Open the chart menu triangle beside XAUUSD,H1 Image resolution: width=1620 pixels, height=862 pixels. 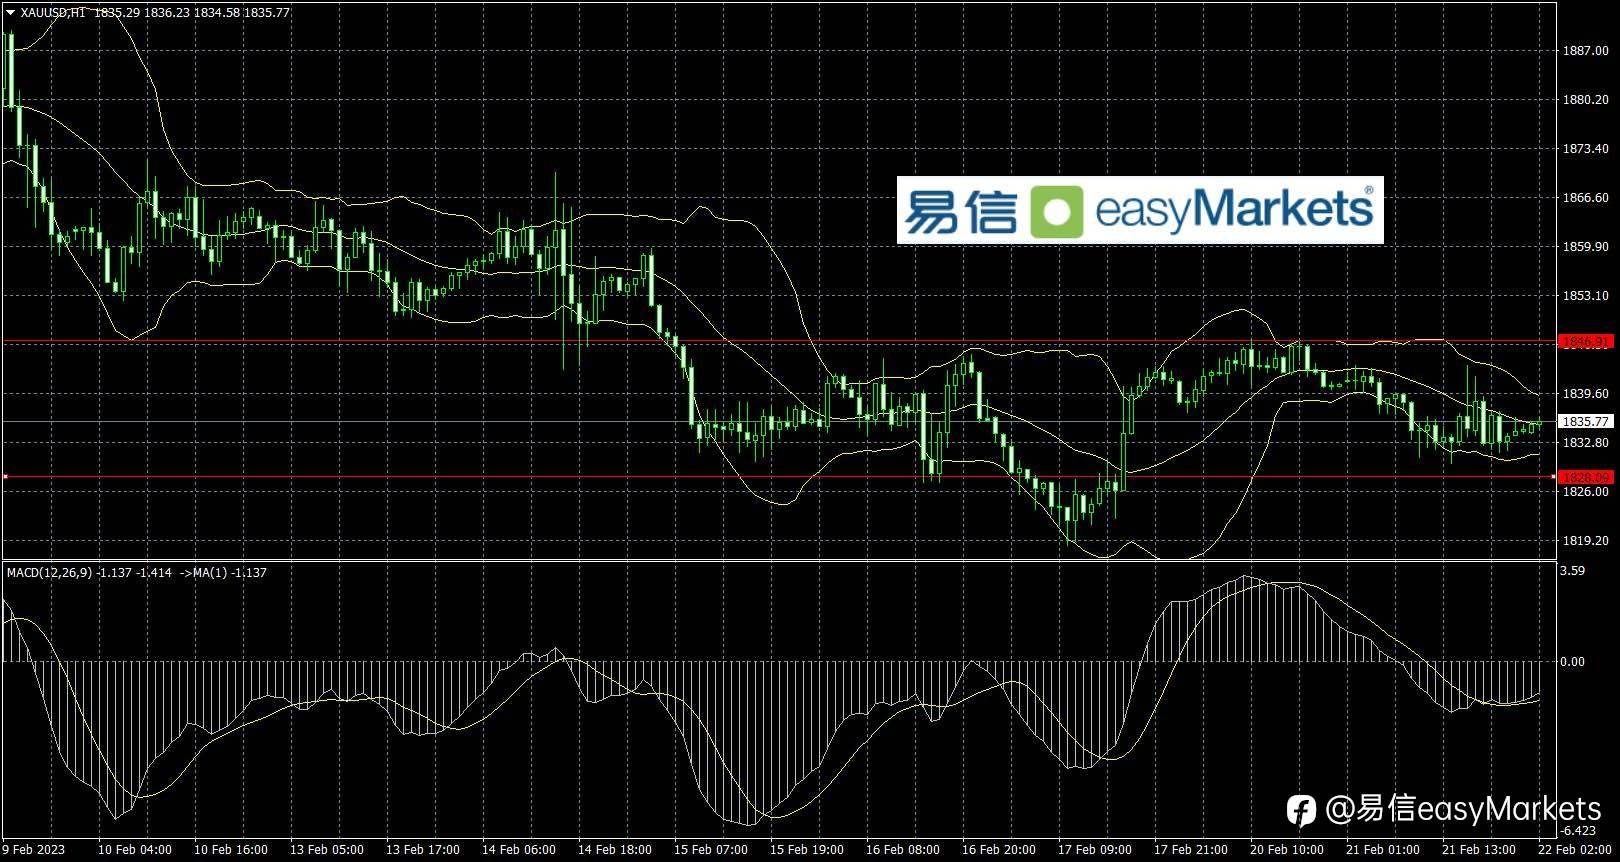pos(10,13)
